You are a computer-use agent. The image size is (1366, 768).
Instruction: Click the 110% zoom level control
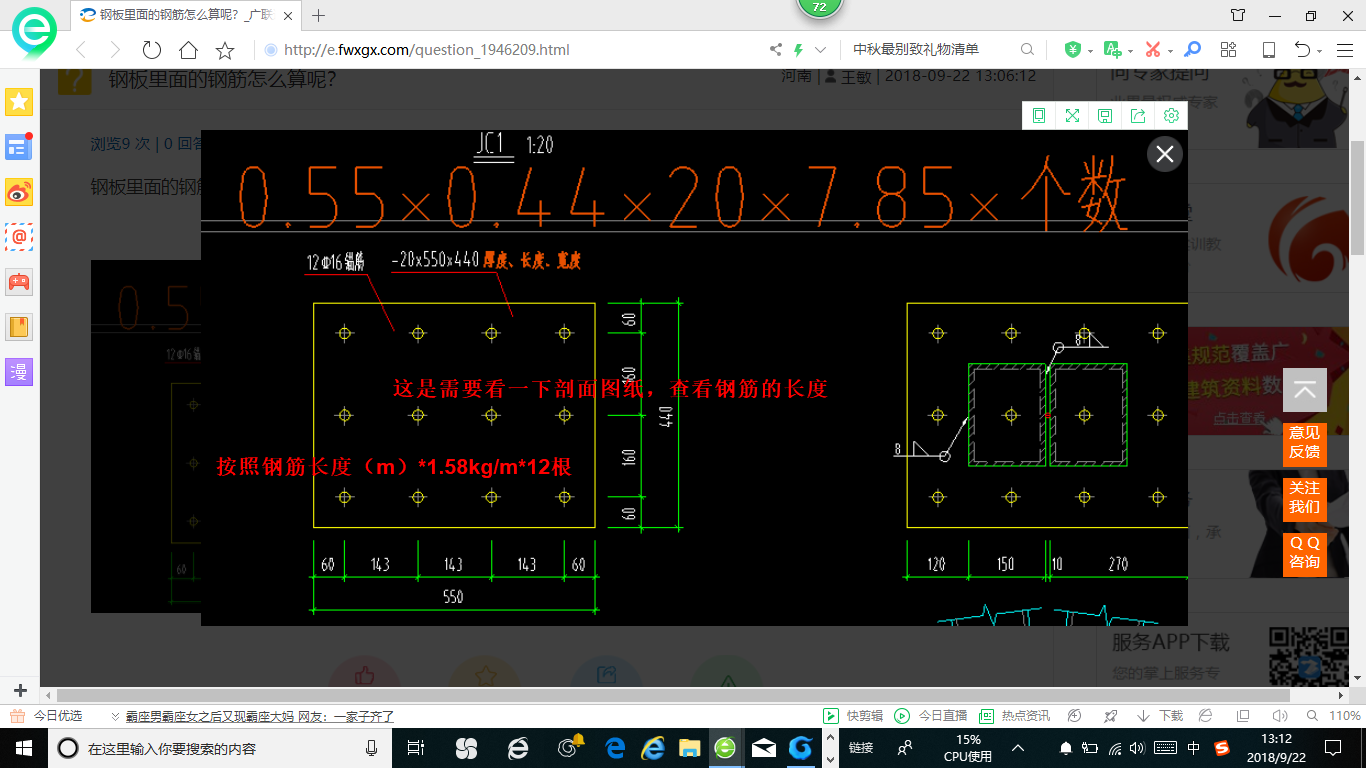tap(1335, 716)
